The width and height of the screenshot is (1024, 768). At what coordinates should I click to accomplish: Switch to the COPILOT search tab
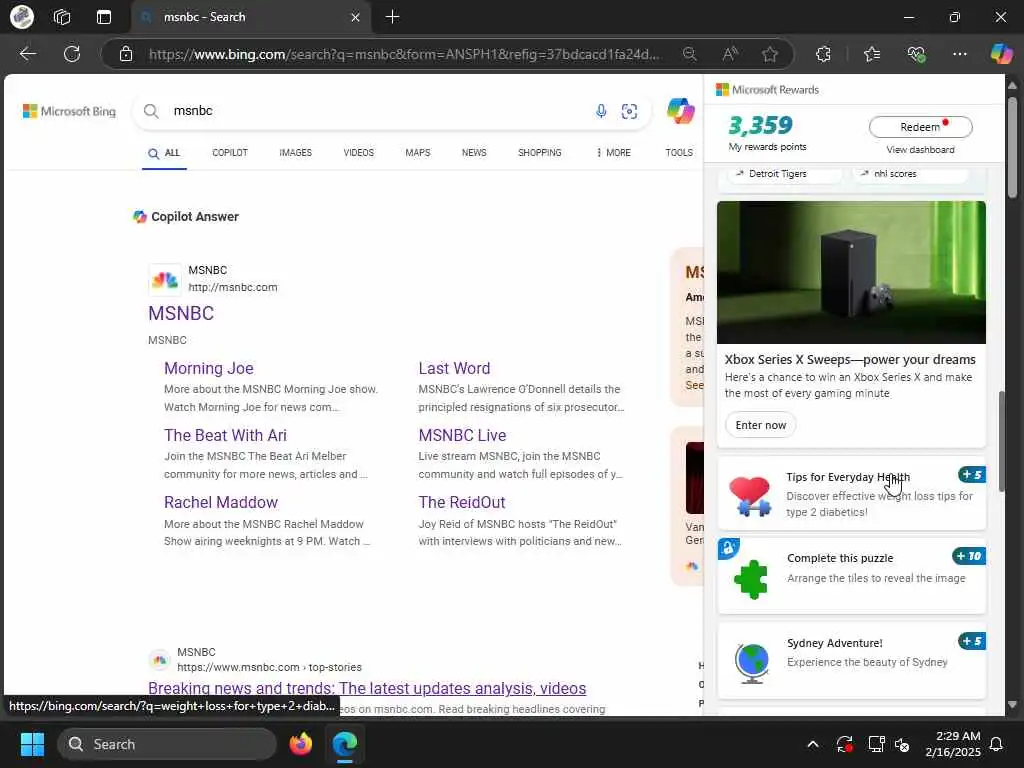(x=230, y=153)
